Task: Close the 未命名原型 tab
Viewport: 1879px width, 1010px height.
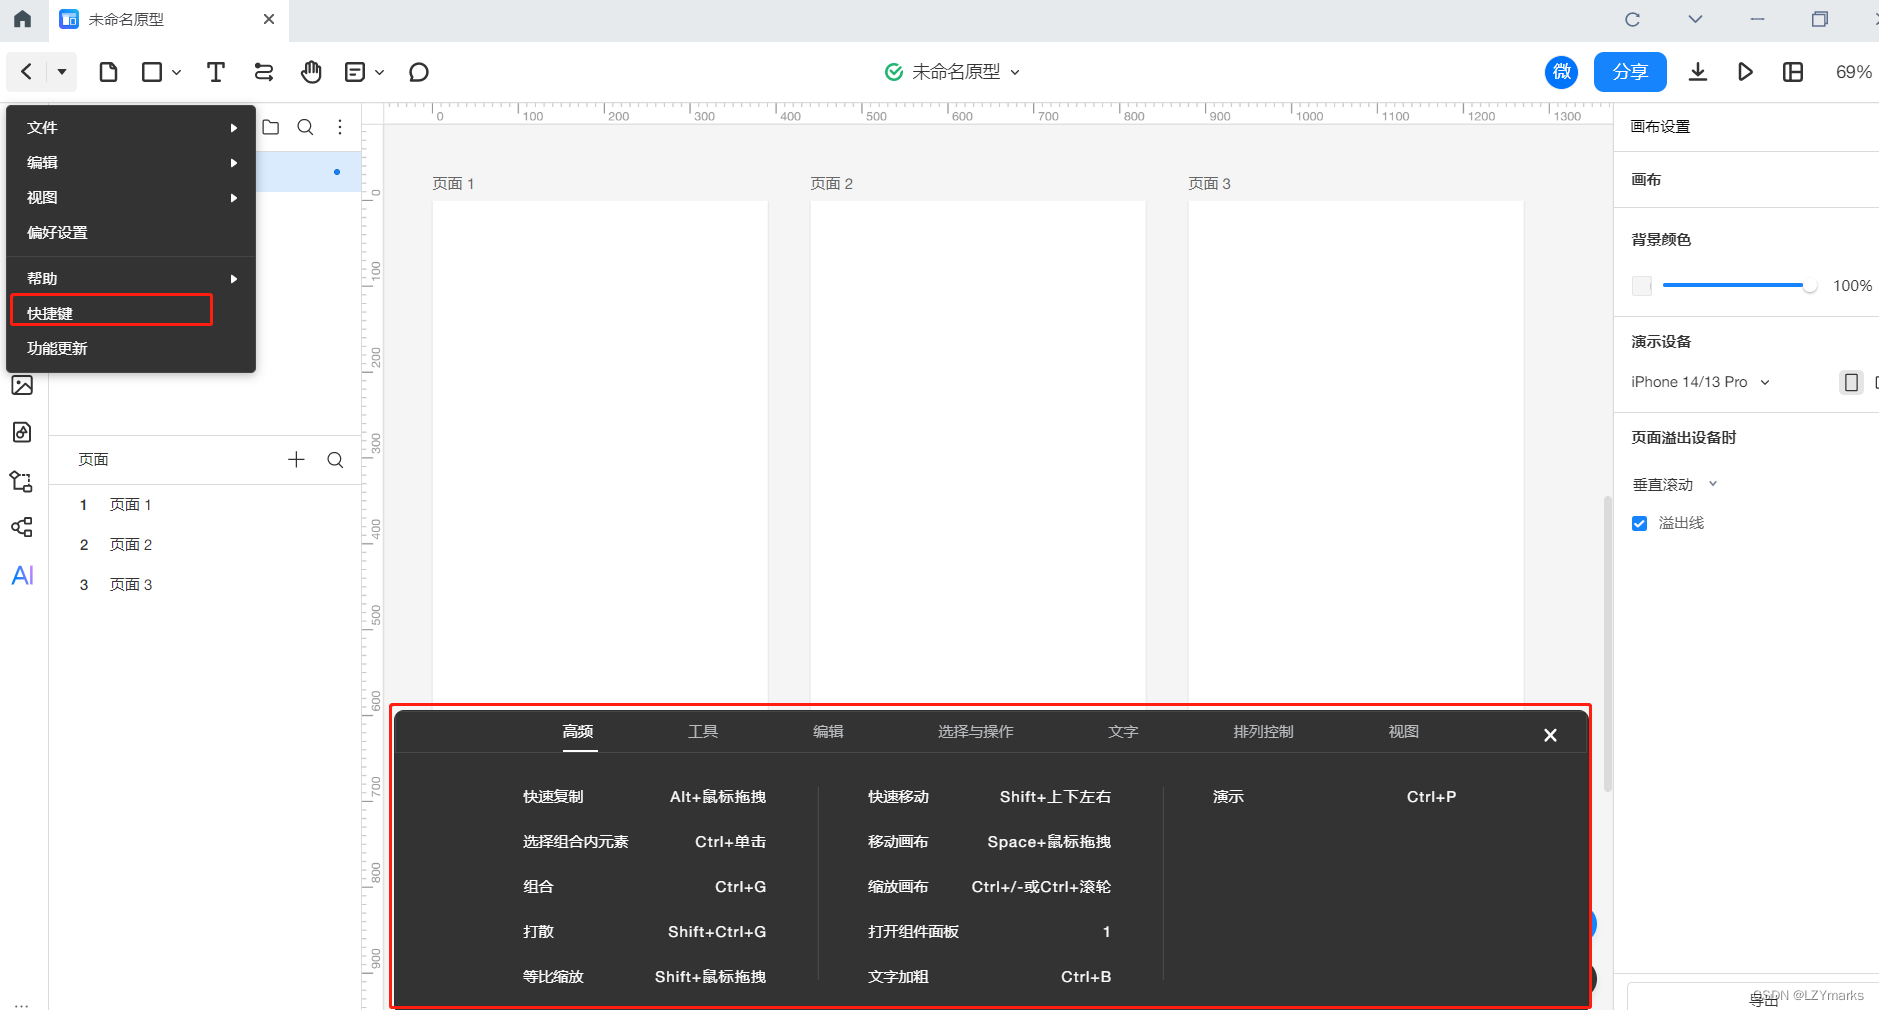Action: (x=269, y=19)
